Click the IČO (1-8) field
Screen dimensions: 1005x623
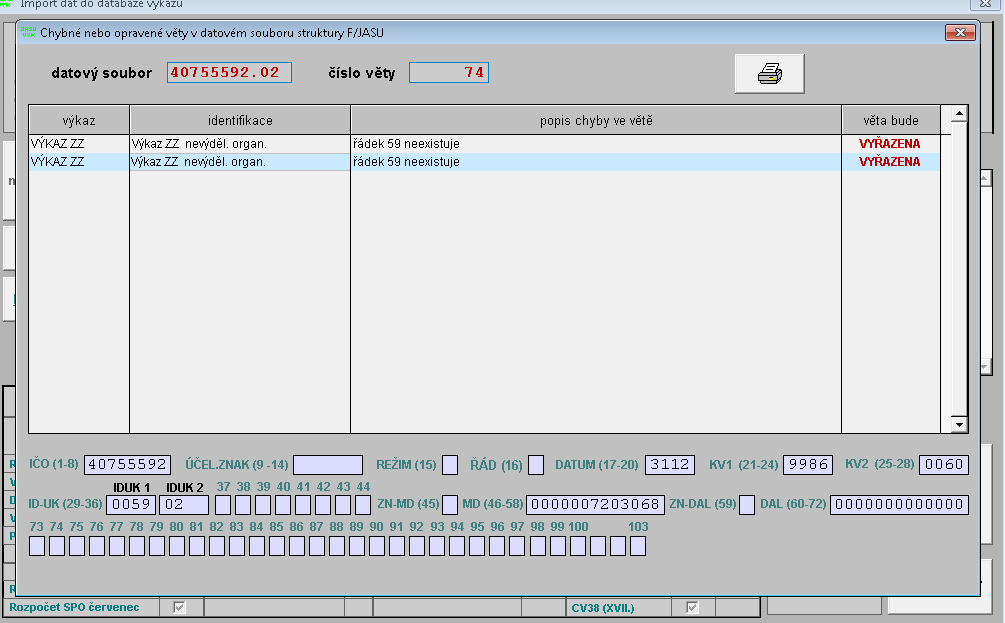click(x=128, y=465)
